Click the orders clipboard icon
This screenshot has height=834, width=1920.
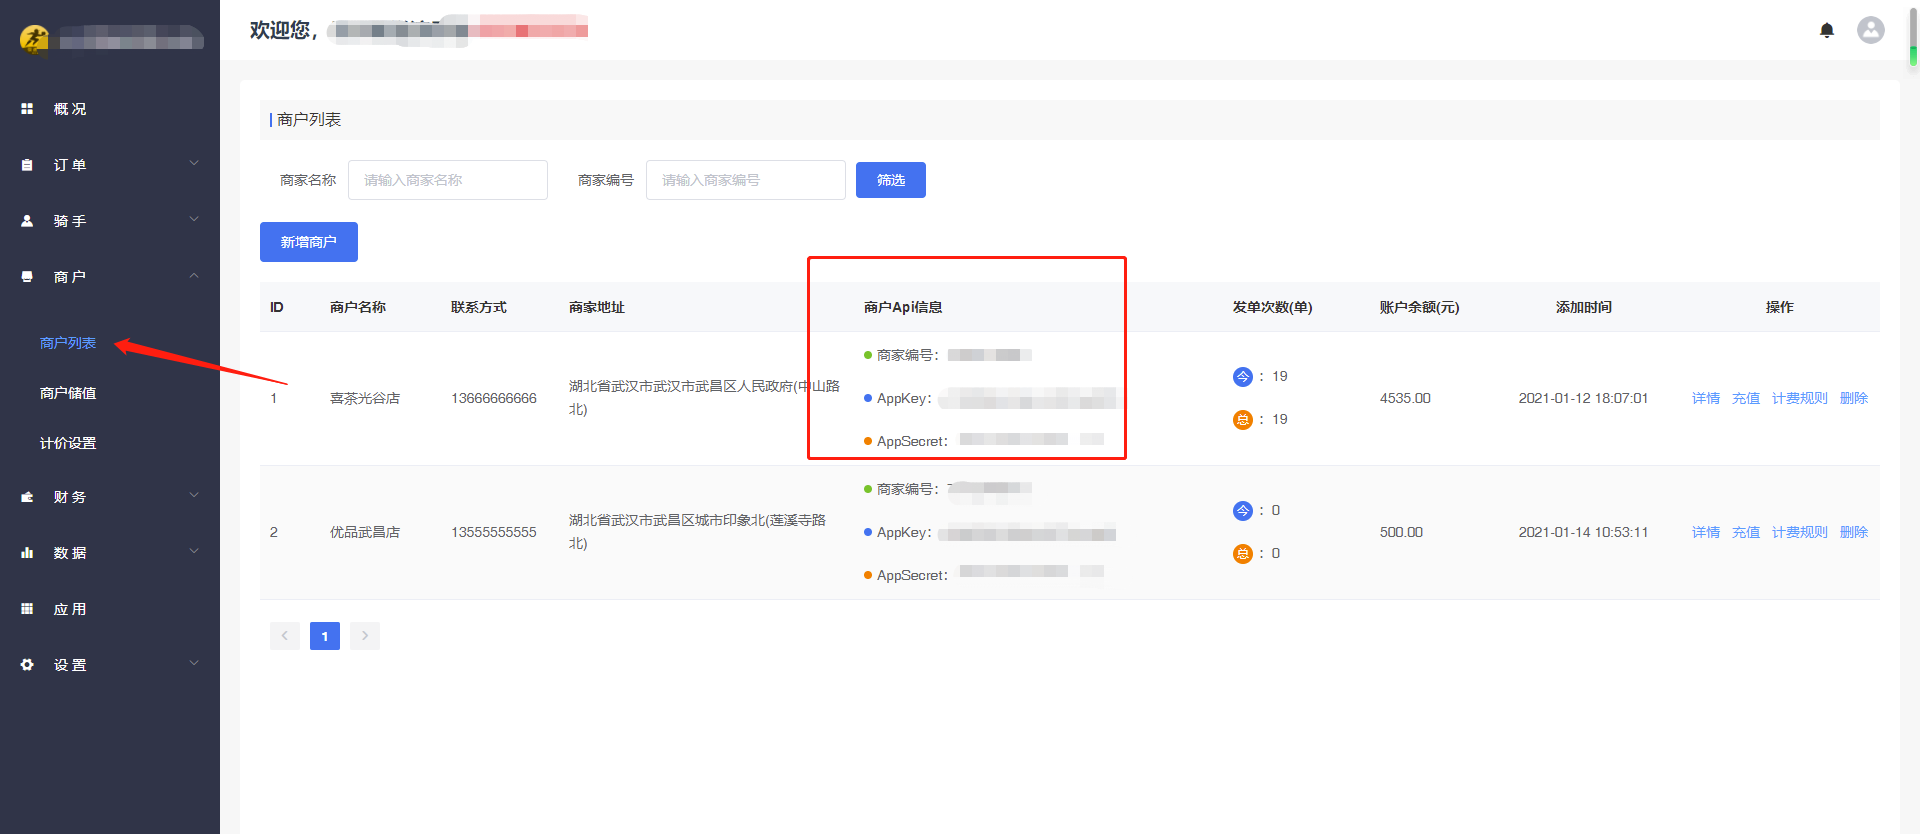[27, 165]
